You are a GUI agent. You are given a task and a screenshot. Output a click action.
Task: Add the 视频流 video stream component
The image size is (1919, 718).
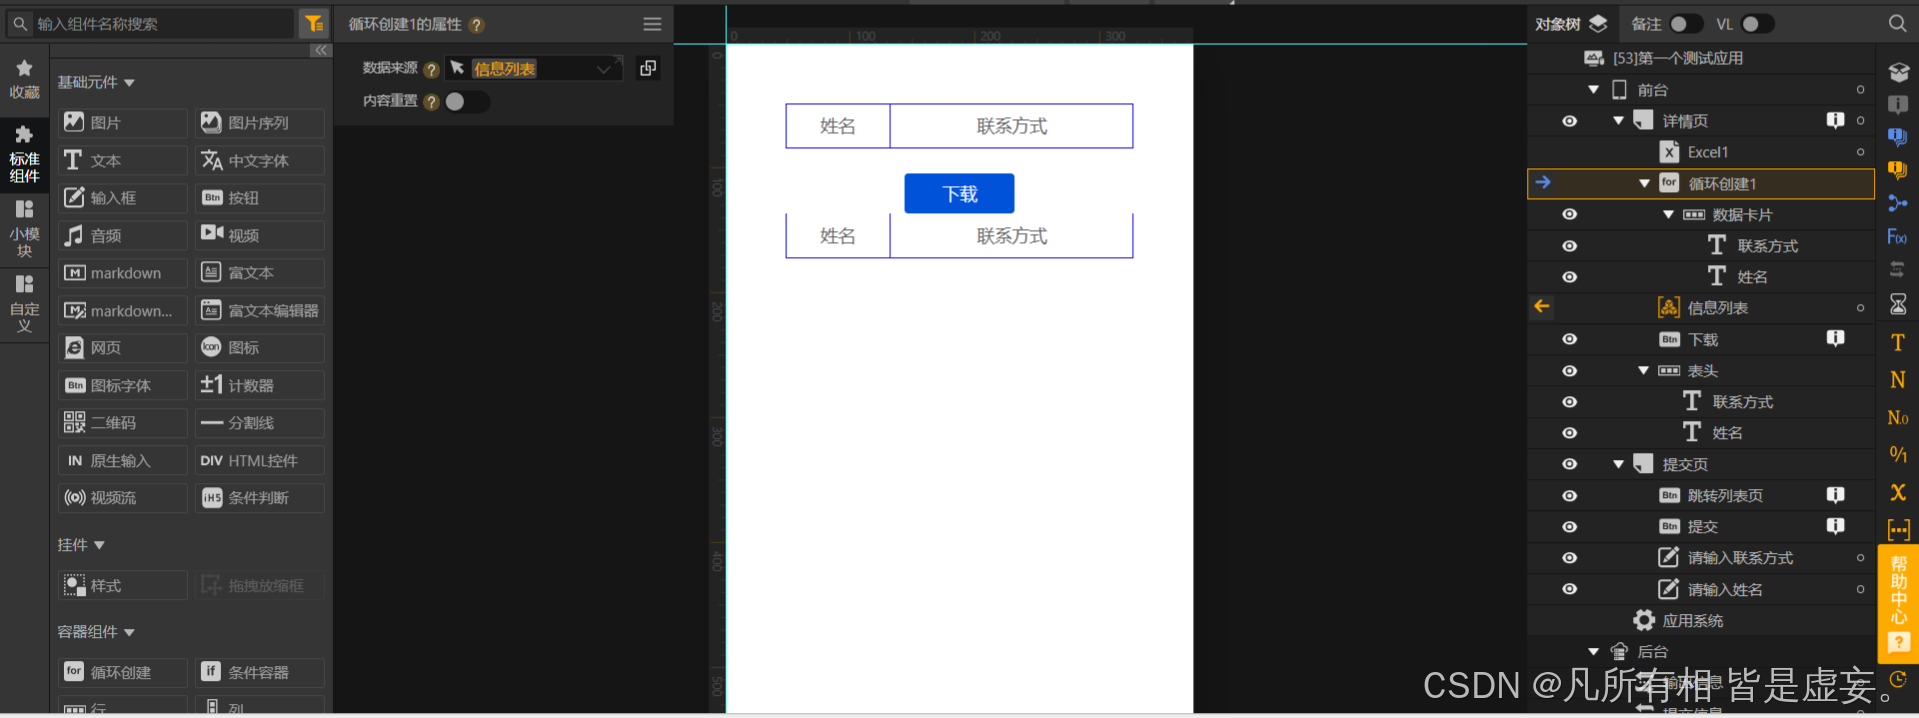(122, 498)
